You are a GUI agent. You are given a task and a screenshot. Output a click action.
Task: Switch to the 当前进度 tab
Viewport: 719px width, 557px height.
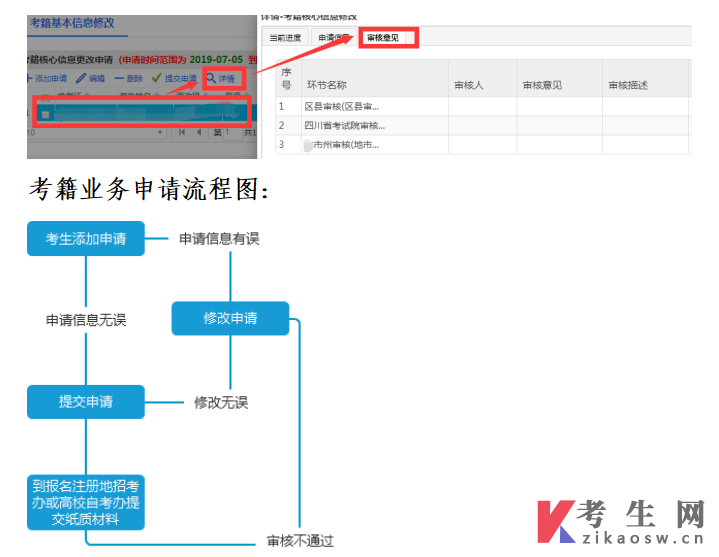coord(285,38)
